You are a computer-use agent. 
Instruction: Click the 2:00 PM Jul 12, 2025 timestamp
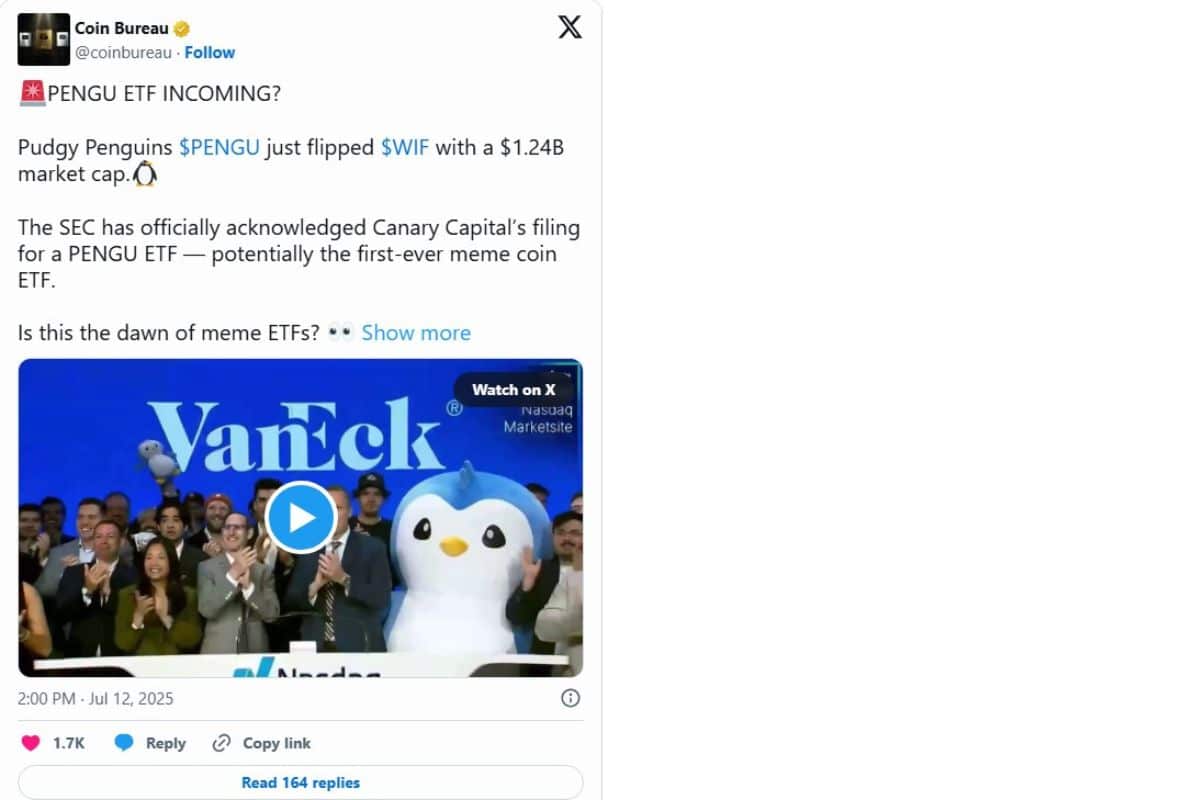[96, 698]
